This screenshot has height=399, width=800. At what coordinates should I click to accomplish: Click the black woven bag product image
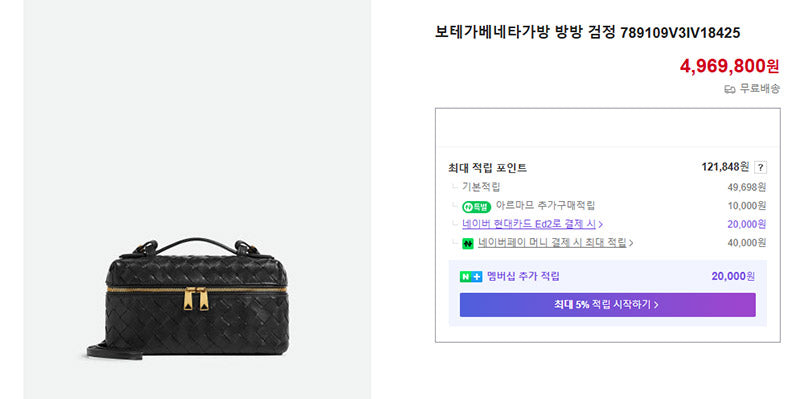pyautogui.click(x=188, y=298)
